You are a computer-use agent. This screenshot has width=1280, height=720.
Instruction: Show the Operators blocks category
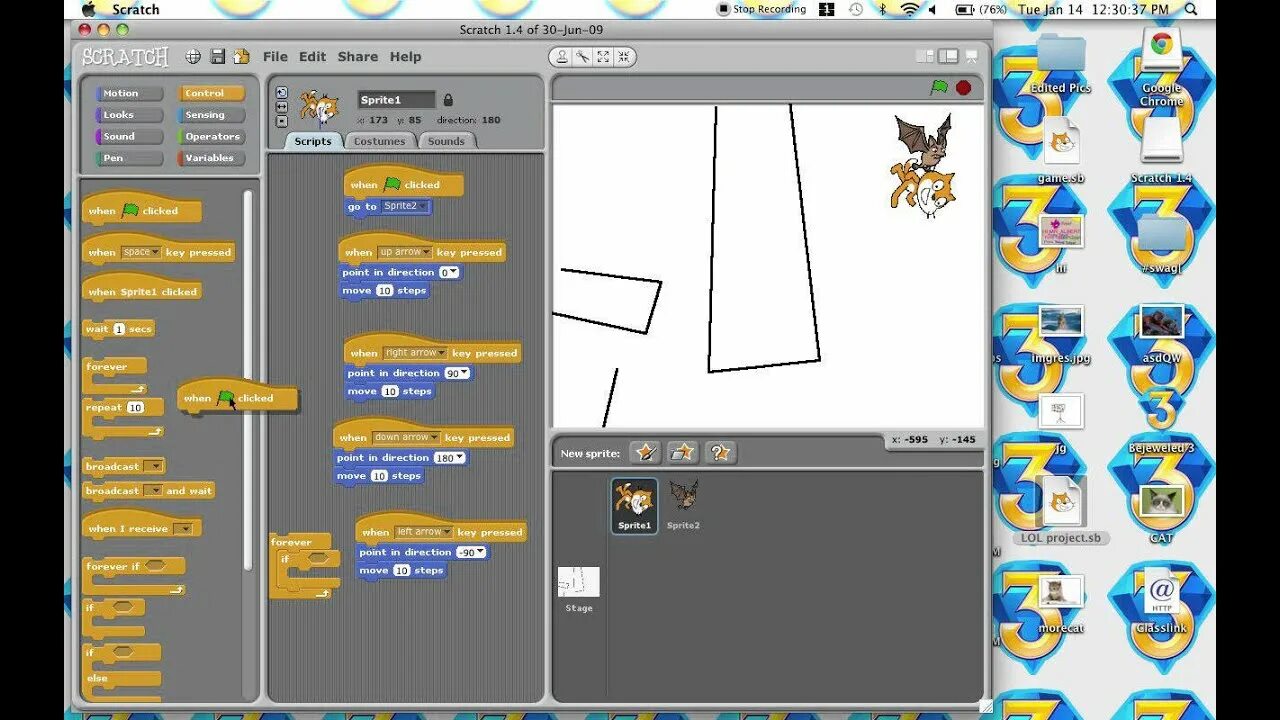(x=212, y=136)
